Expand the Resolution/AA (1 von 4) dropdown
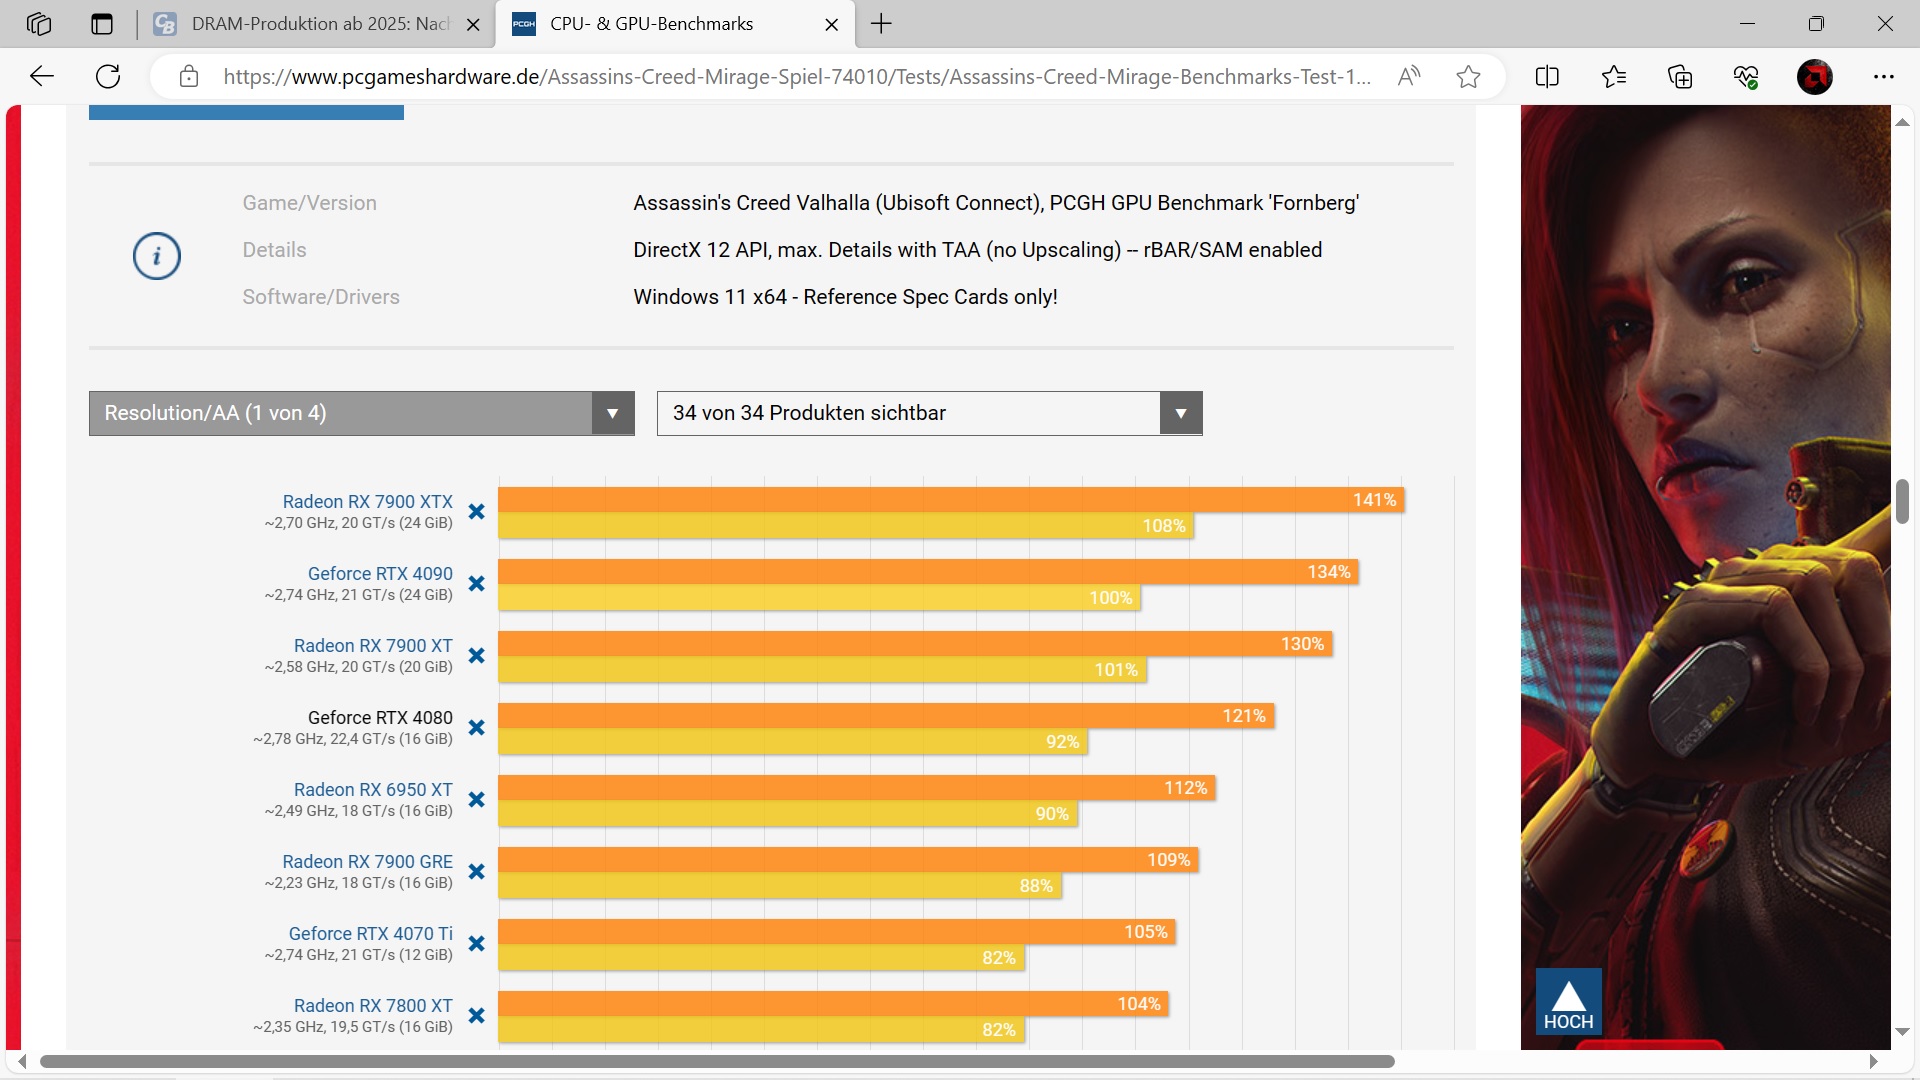 pos(361,413)
